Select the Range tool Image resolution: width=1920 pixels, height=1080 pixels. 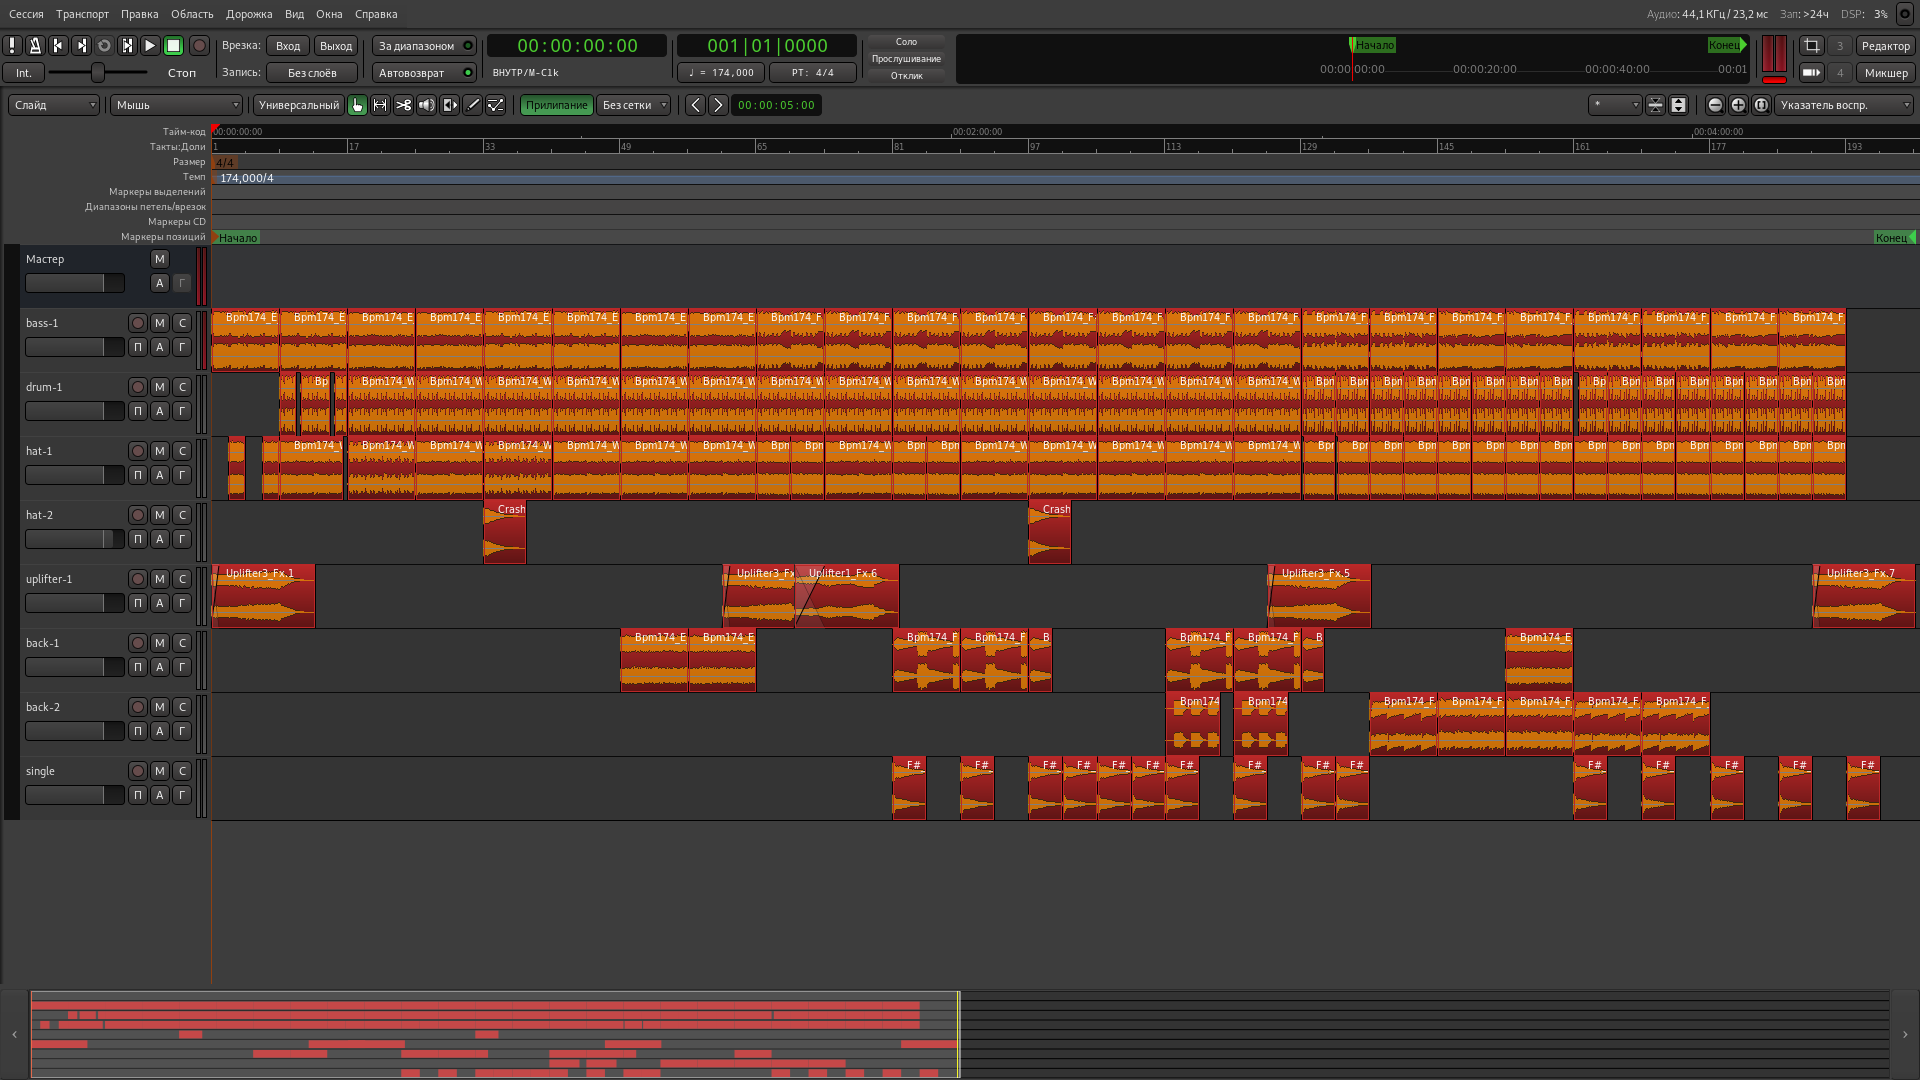380,105
